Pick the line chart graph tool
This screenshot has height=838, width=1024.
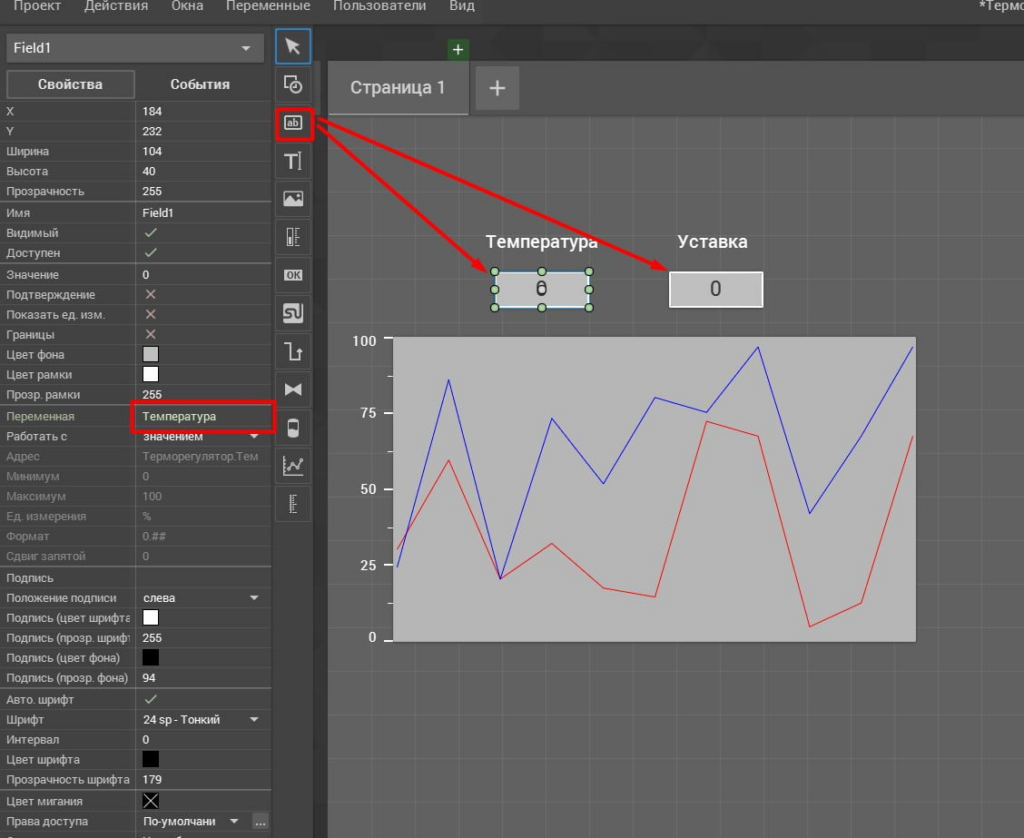293,465
